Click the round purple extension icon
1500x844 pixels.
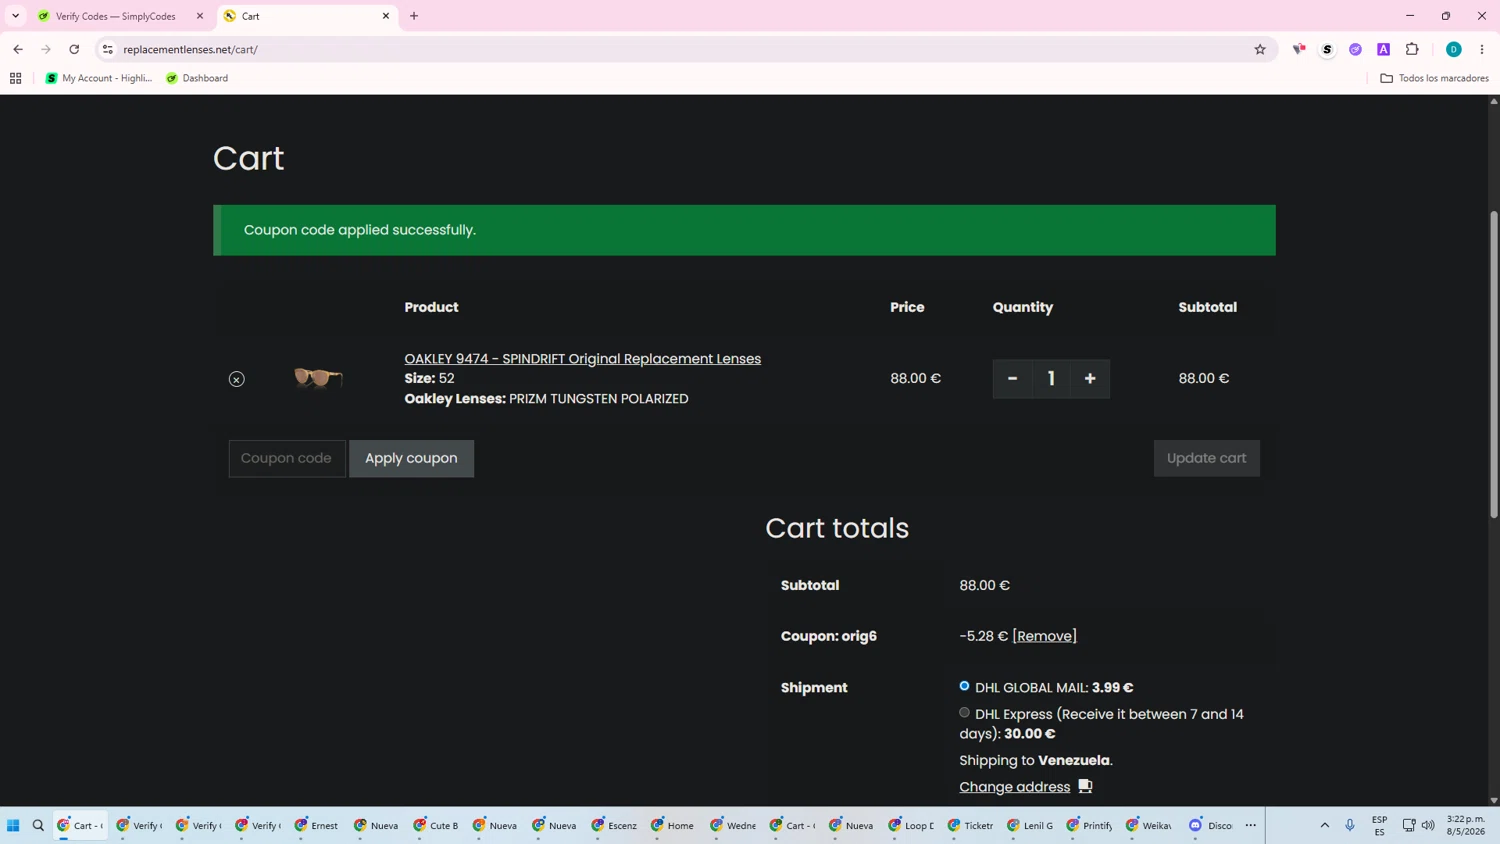pos(1356,49)
